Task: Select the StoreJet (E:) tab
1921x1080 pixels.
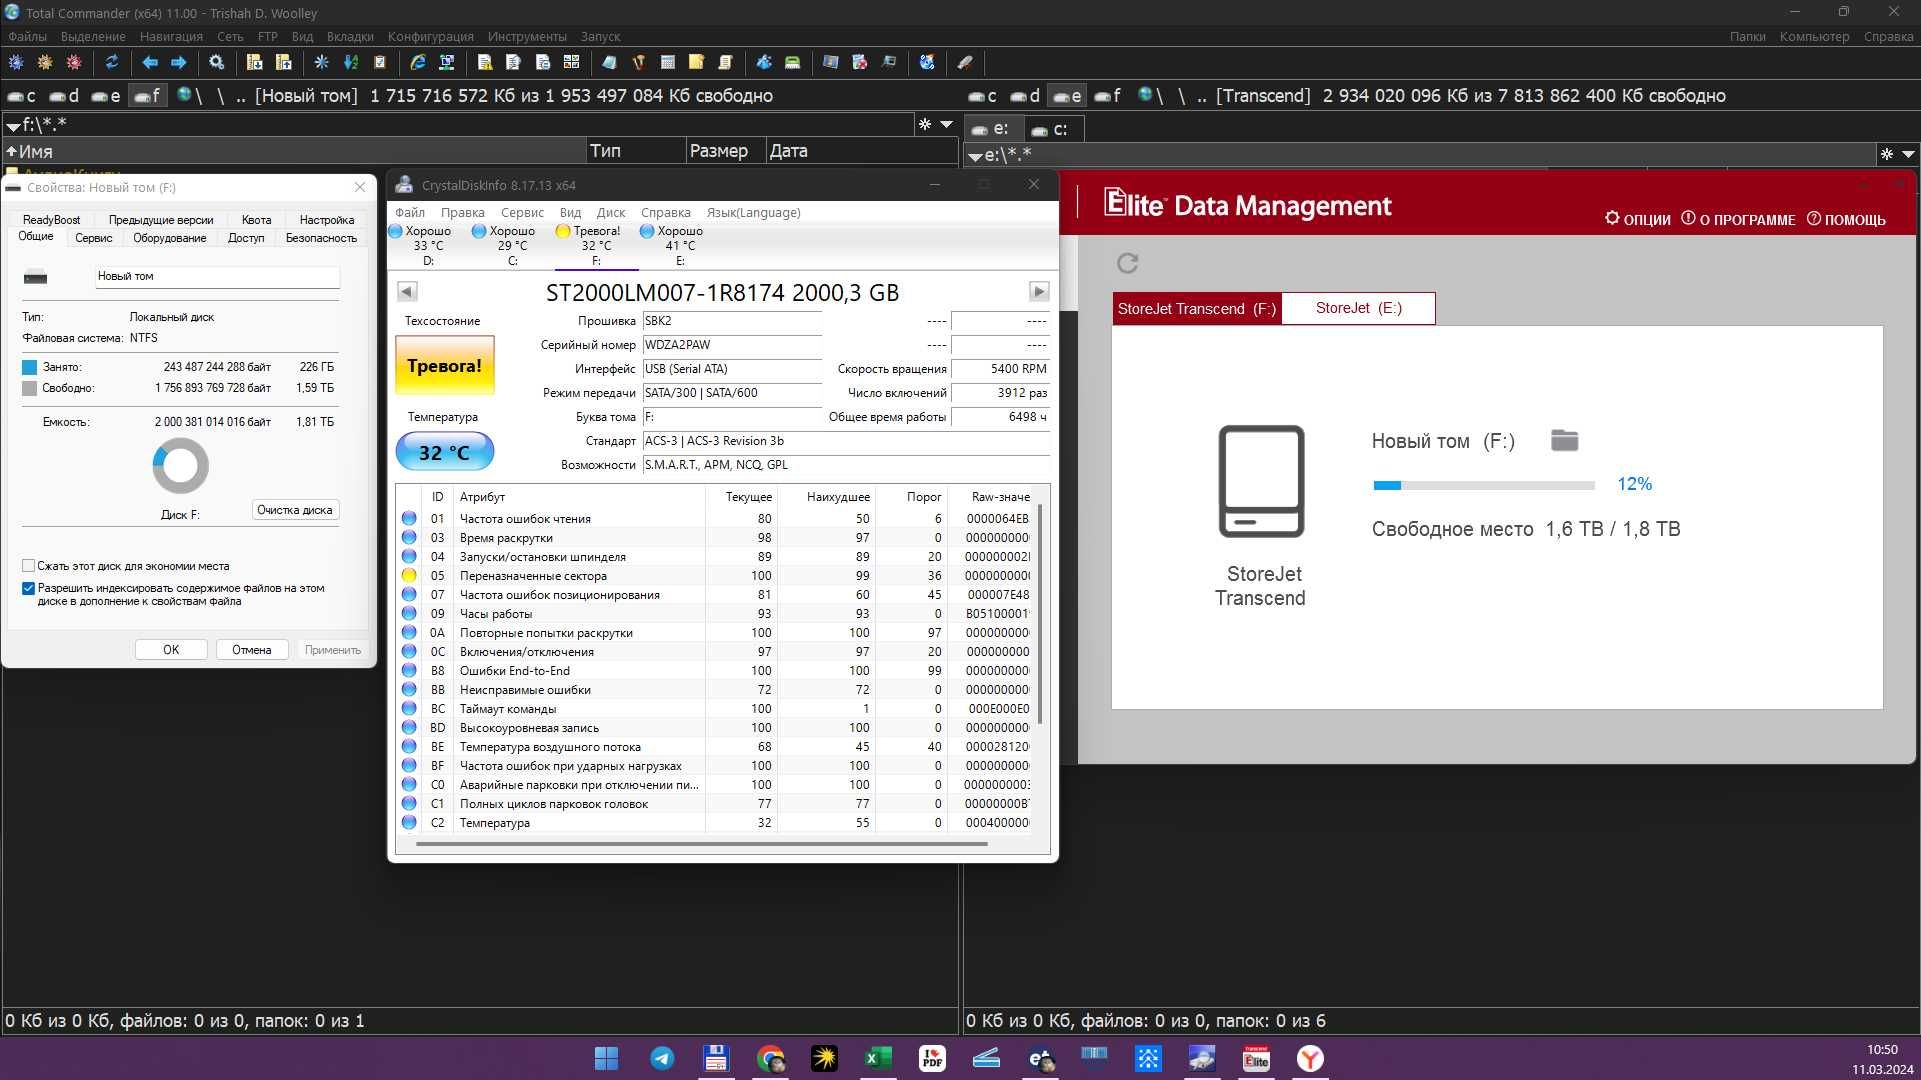Action: 1358,308
